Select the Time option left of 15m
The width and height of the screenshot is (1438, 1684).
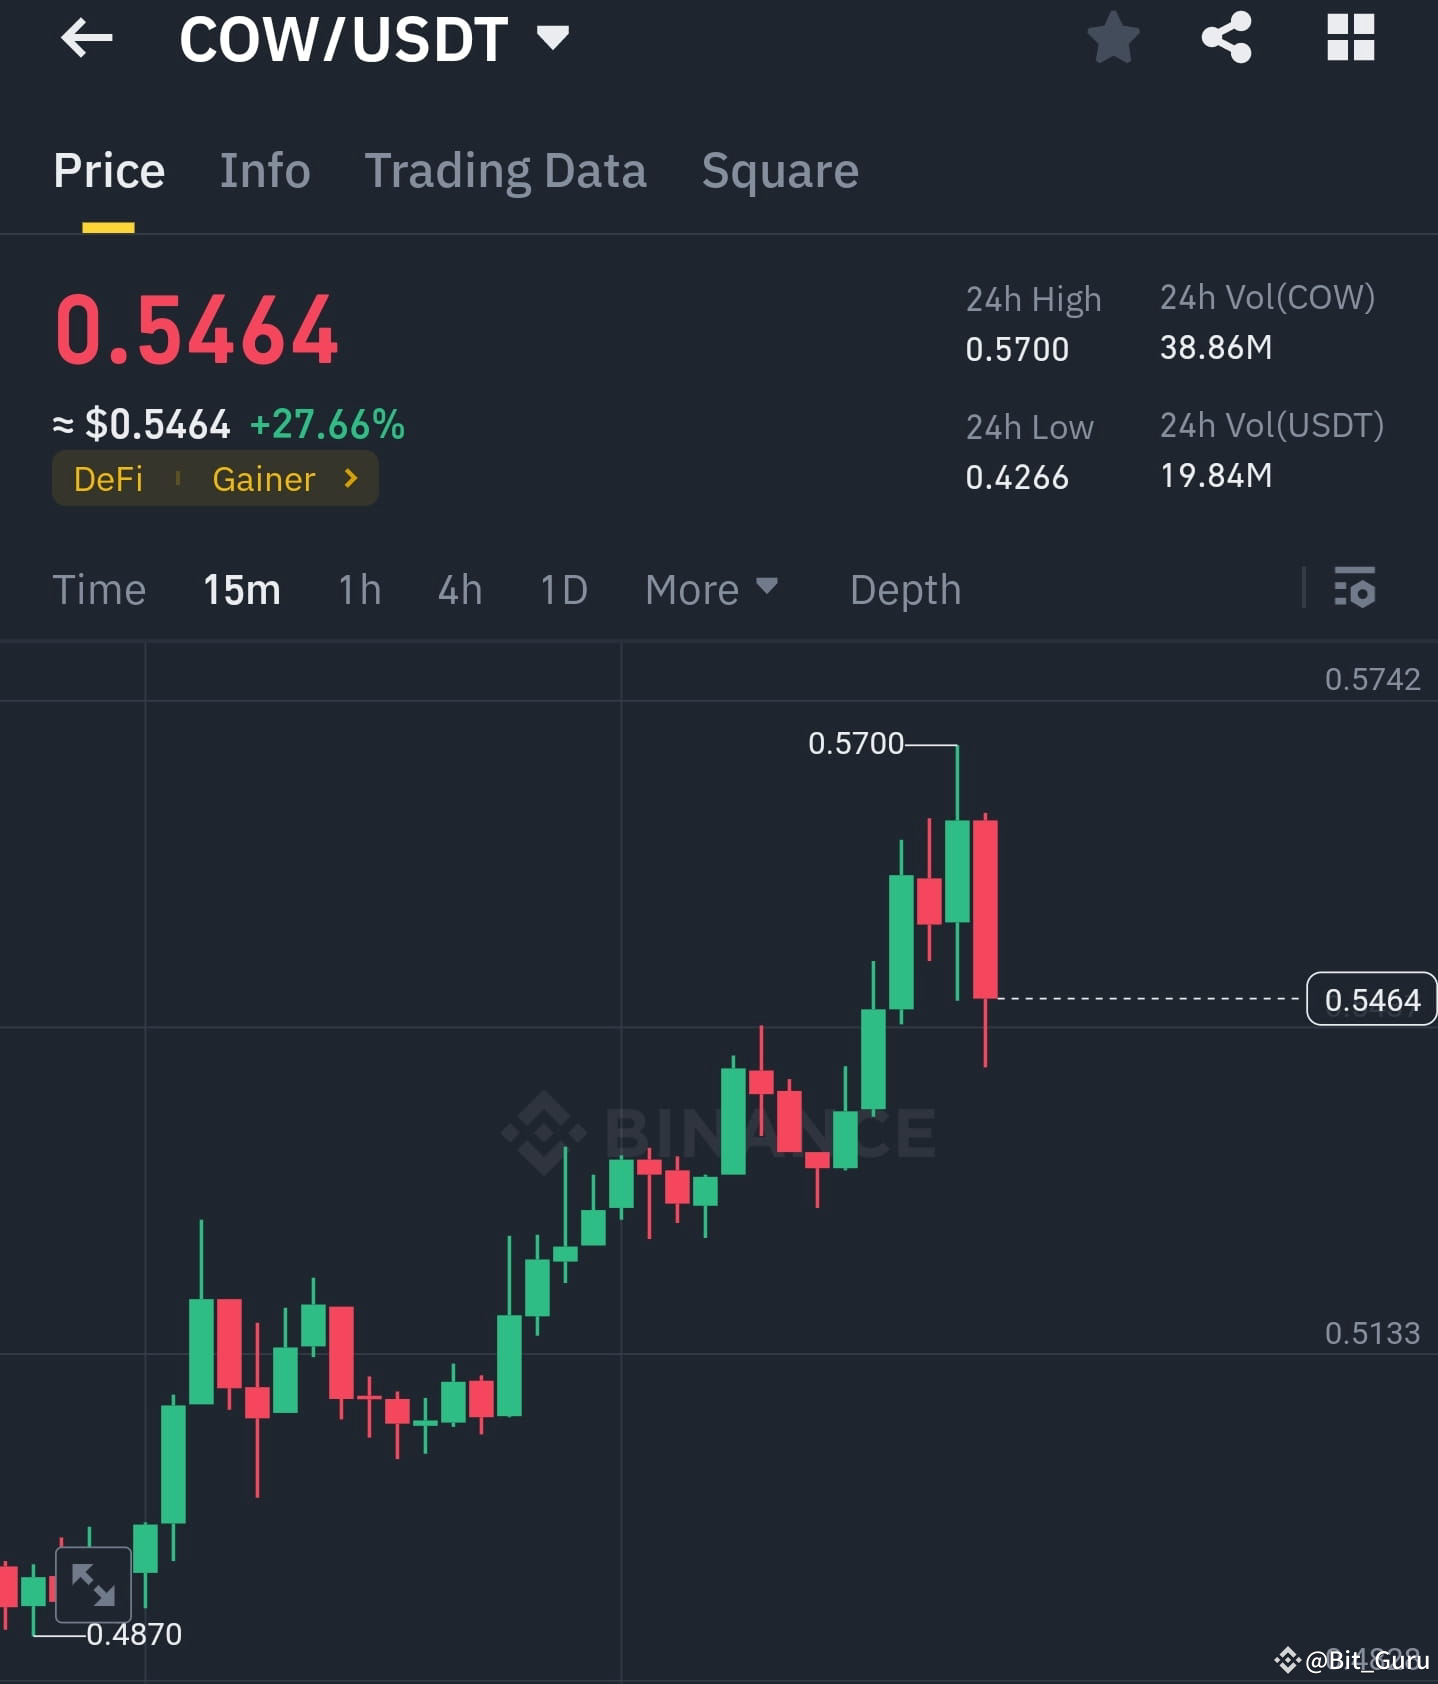click(x=99, y=590)
